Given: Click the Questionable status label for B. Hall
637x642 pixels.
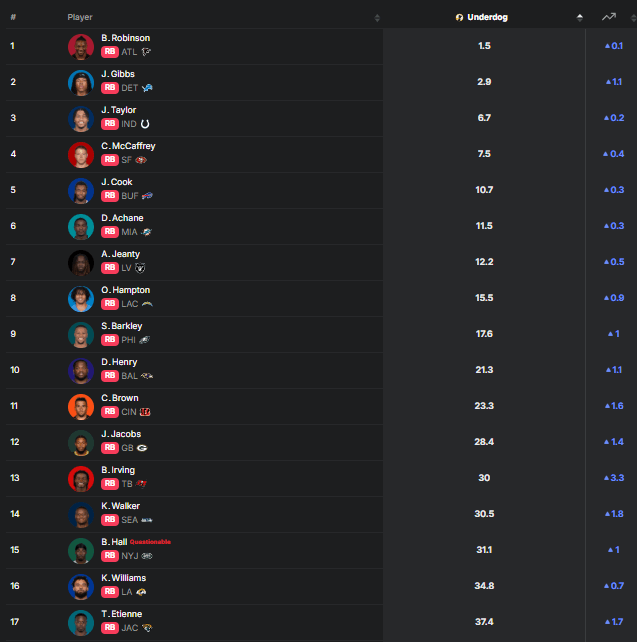Looking at the screenshot, I should point(150,542).
